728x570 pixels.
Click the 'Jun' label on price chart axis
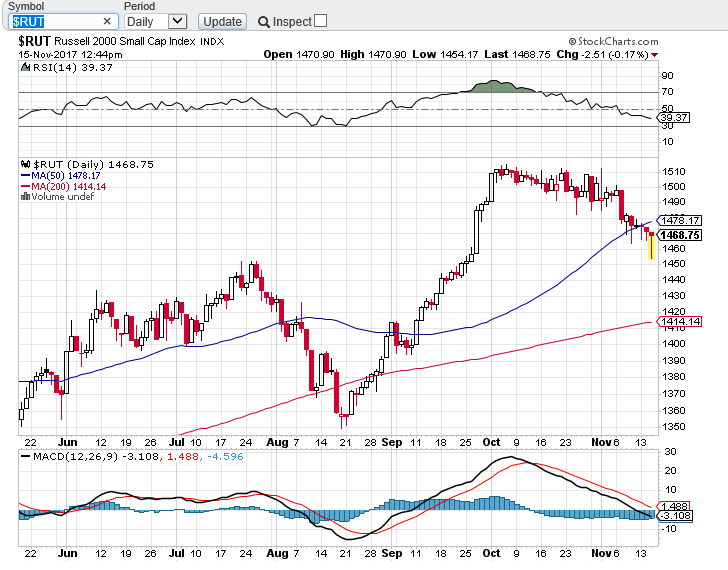pyautogui.click(x=68, y=442)
